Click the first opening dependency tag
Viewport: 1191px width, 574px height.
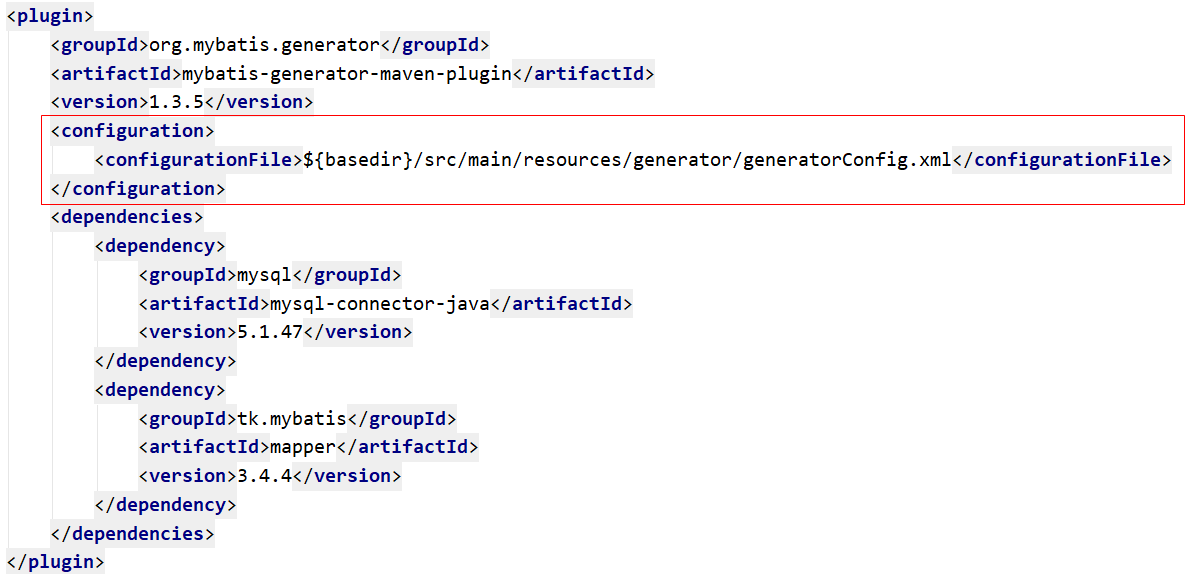point(160,246)
